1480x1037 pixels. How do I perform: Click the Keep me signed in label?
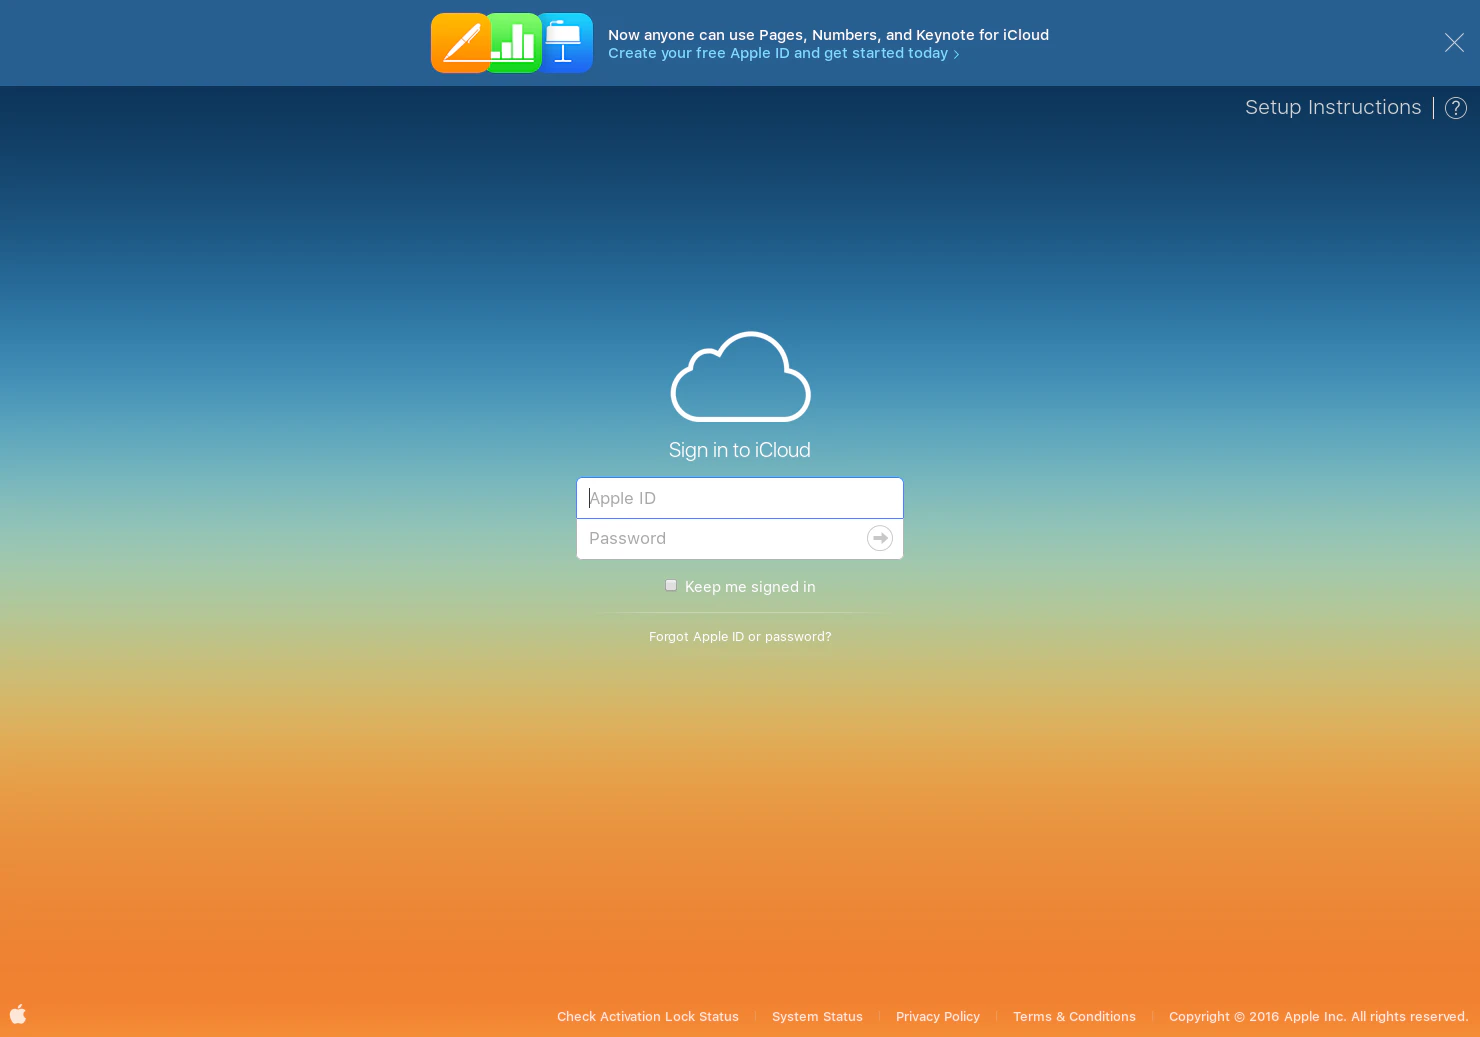point(750,587)
